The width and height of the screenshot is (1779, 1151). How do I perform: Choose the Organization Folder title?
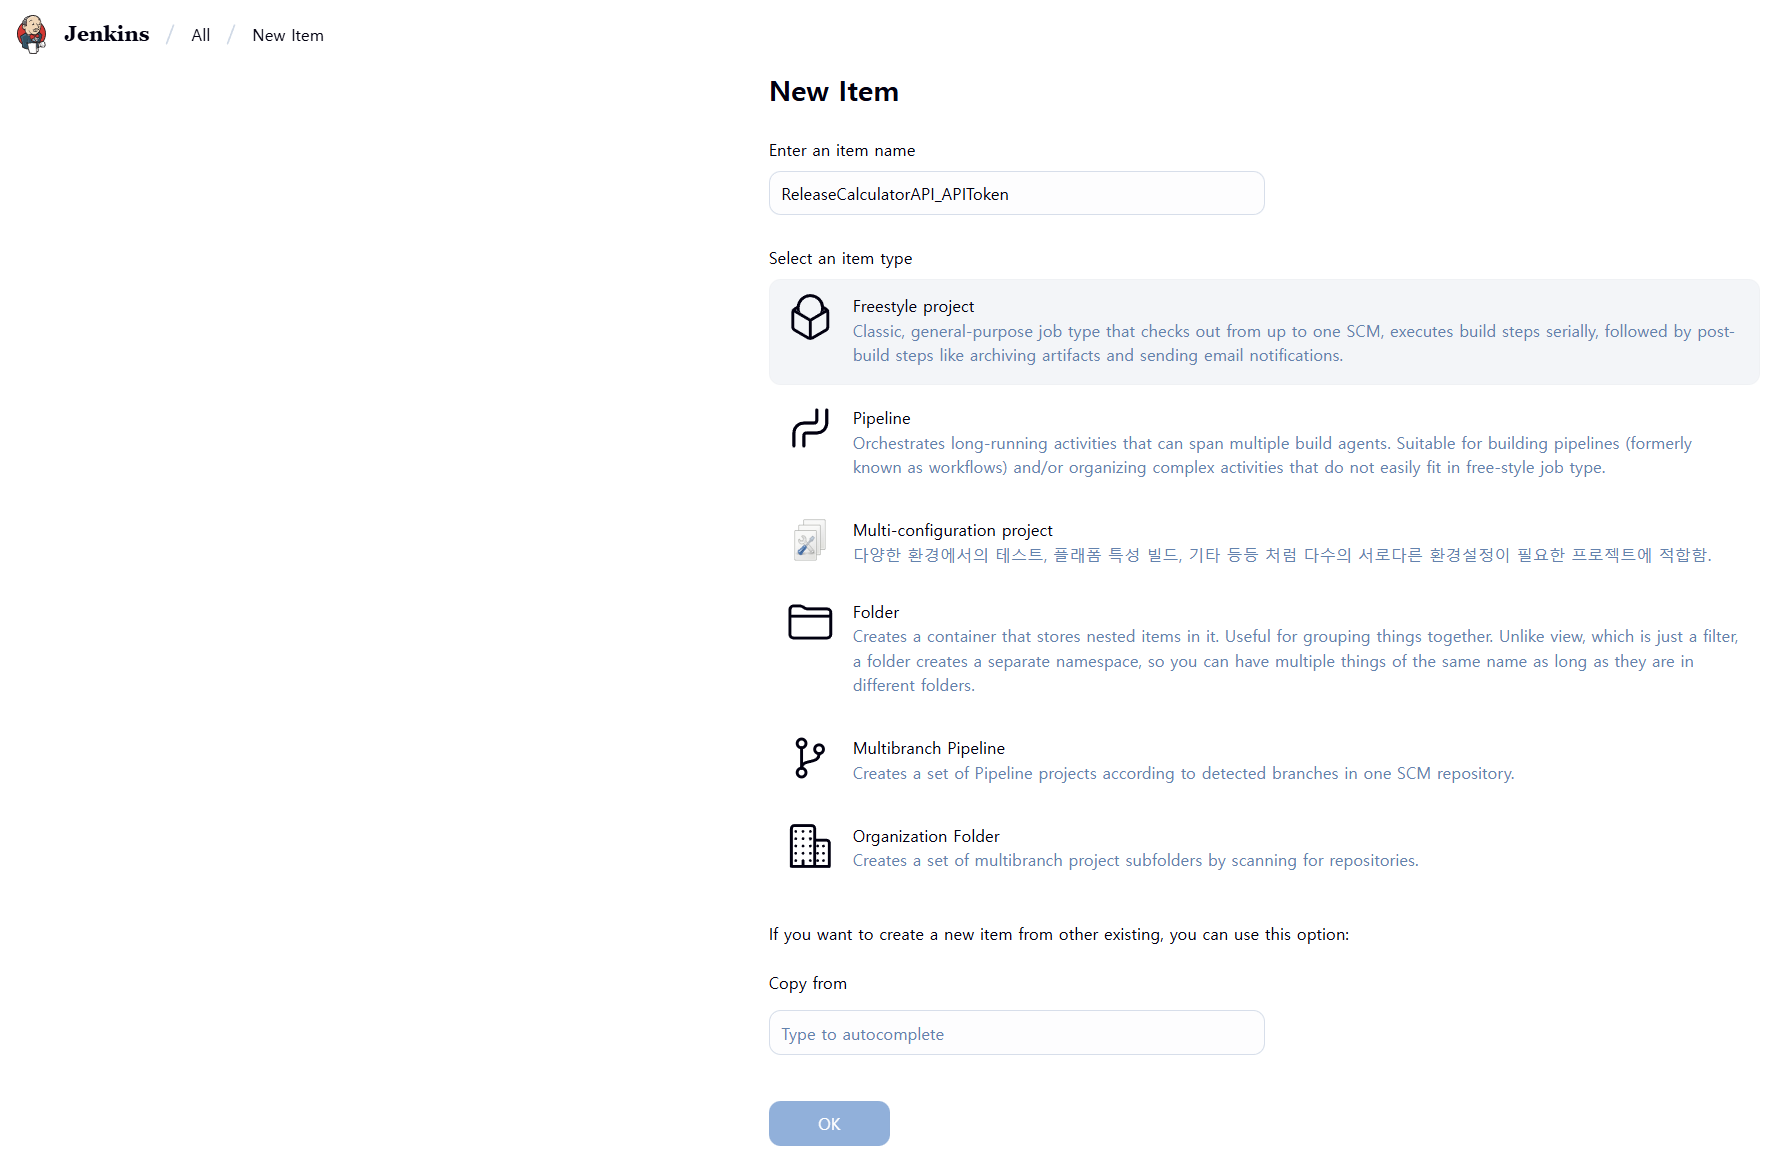[926, 836]
